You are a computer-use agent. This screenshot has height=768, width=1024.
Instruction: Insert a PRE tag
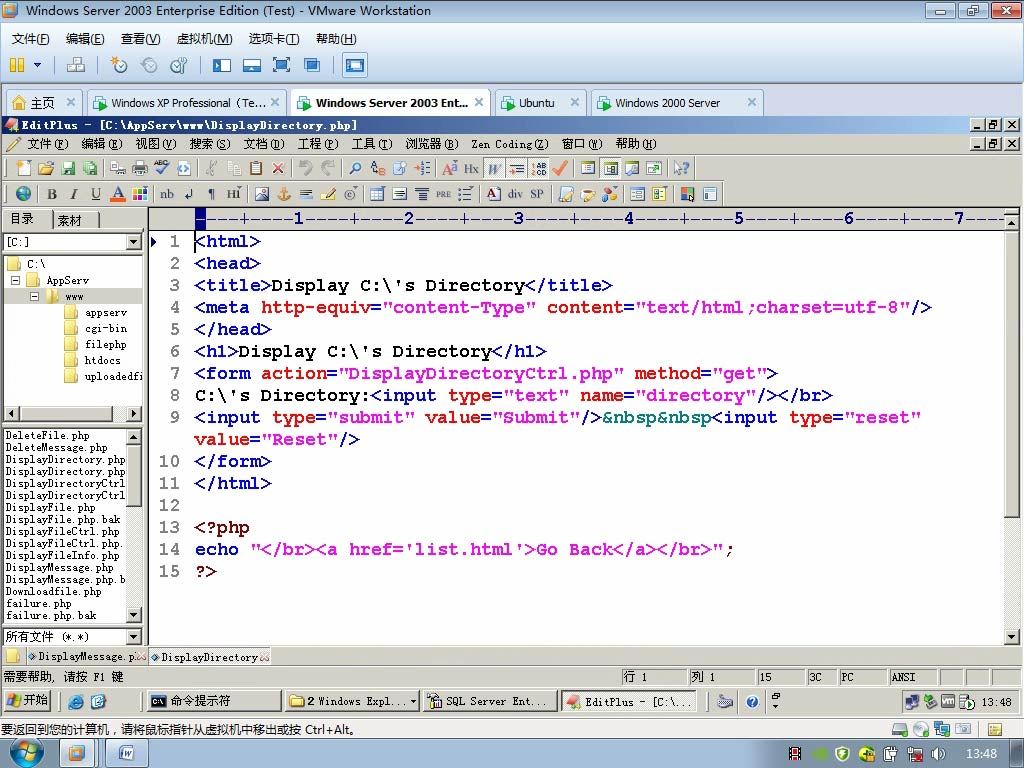coord(443,193)
